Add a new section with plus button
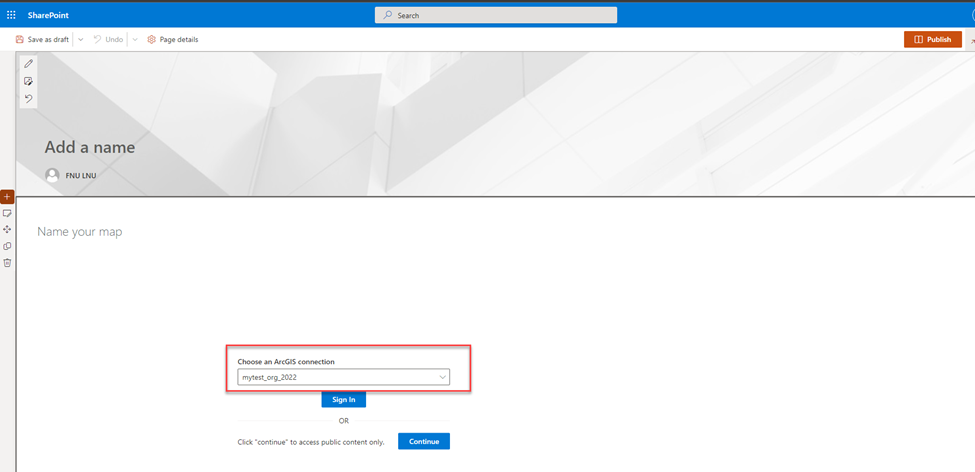 click(7, 197)
